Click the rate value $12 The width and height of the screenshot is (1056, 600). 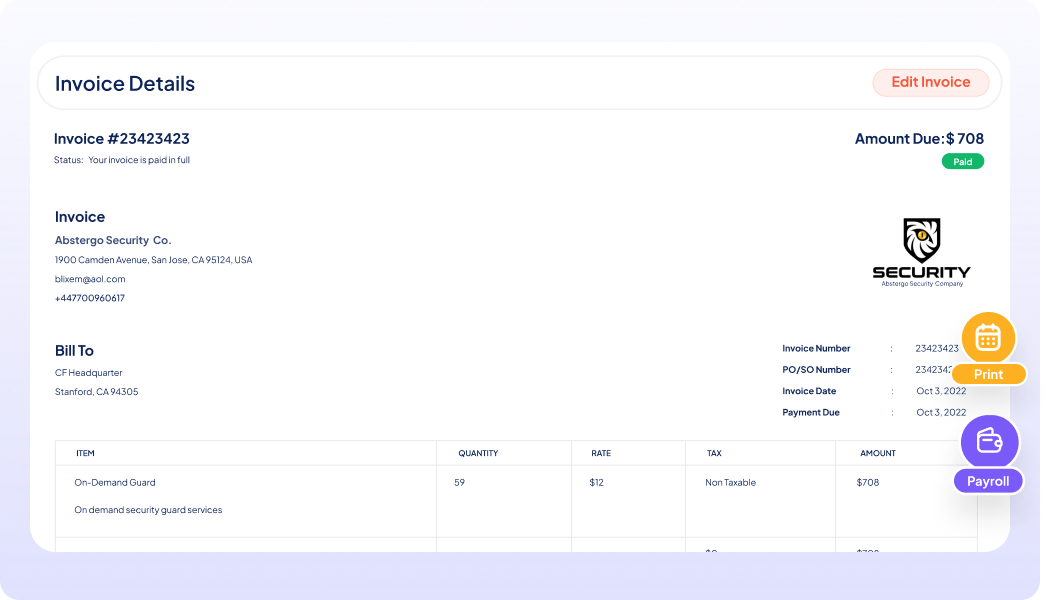coord(596,483)
